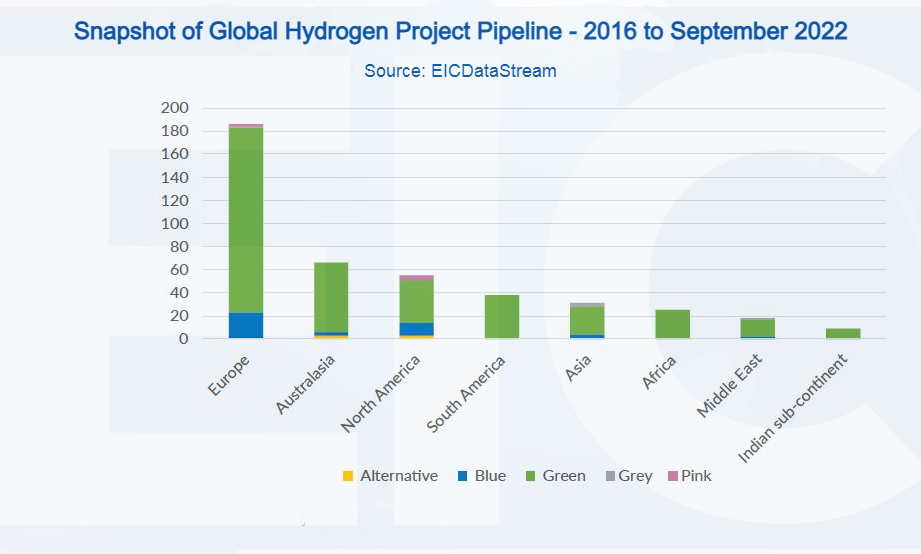Click the chart title about Hydrogen Project Pipeline
Viewport: 921px width, 554px height.
tap(460, 32)
